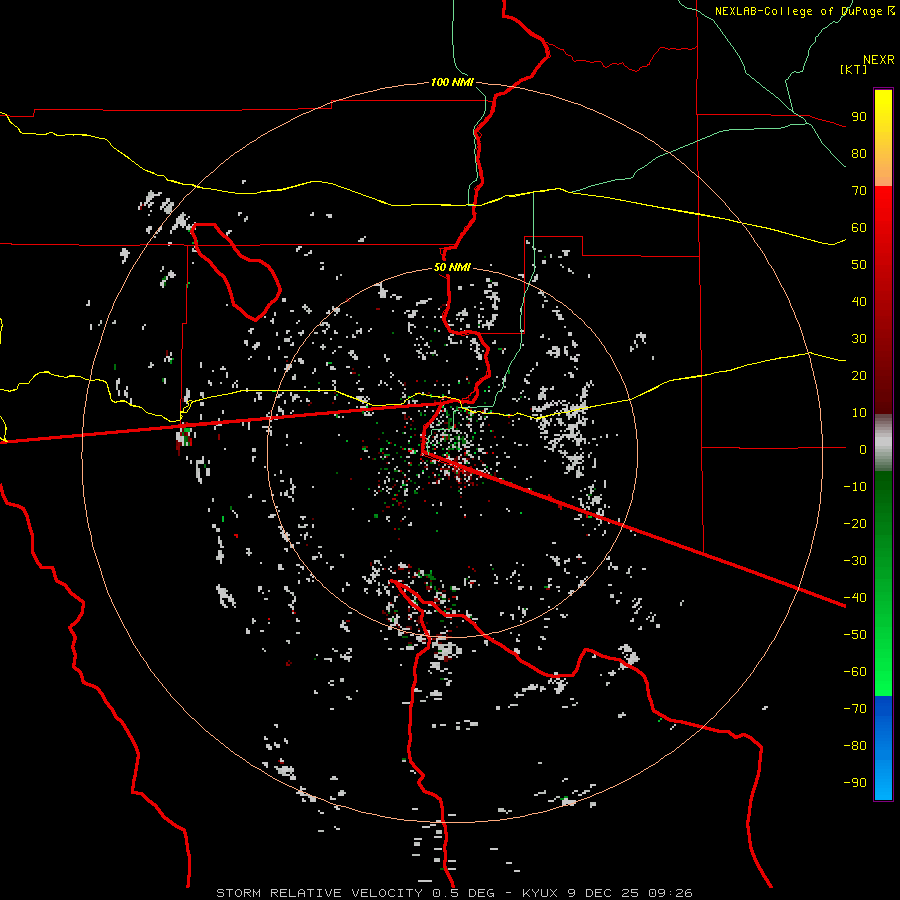Click the KYUX station identifier in caption
Screen dimensions: 900x900
(x=541, y=893)
